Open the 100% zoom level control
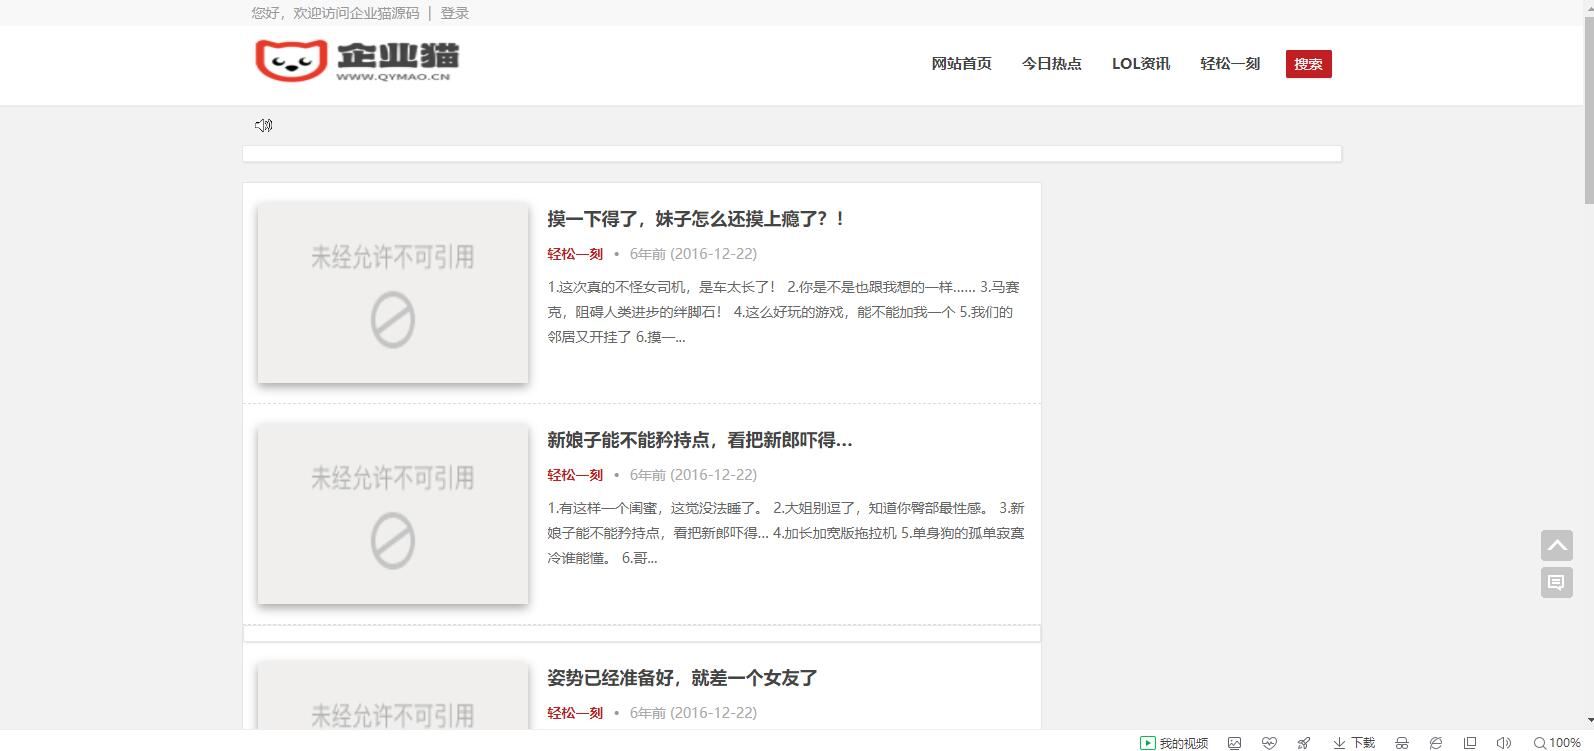1594x751 pixels. (x=1557, y=743)
